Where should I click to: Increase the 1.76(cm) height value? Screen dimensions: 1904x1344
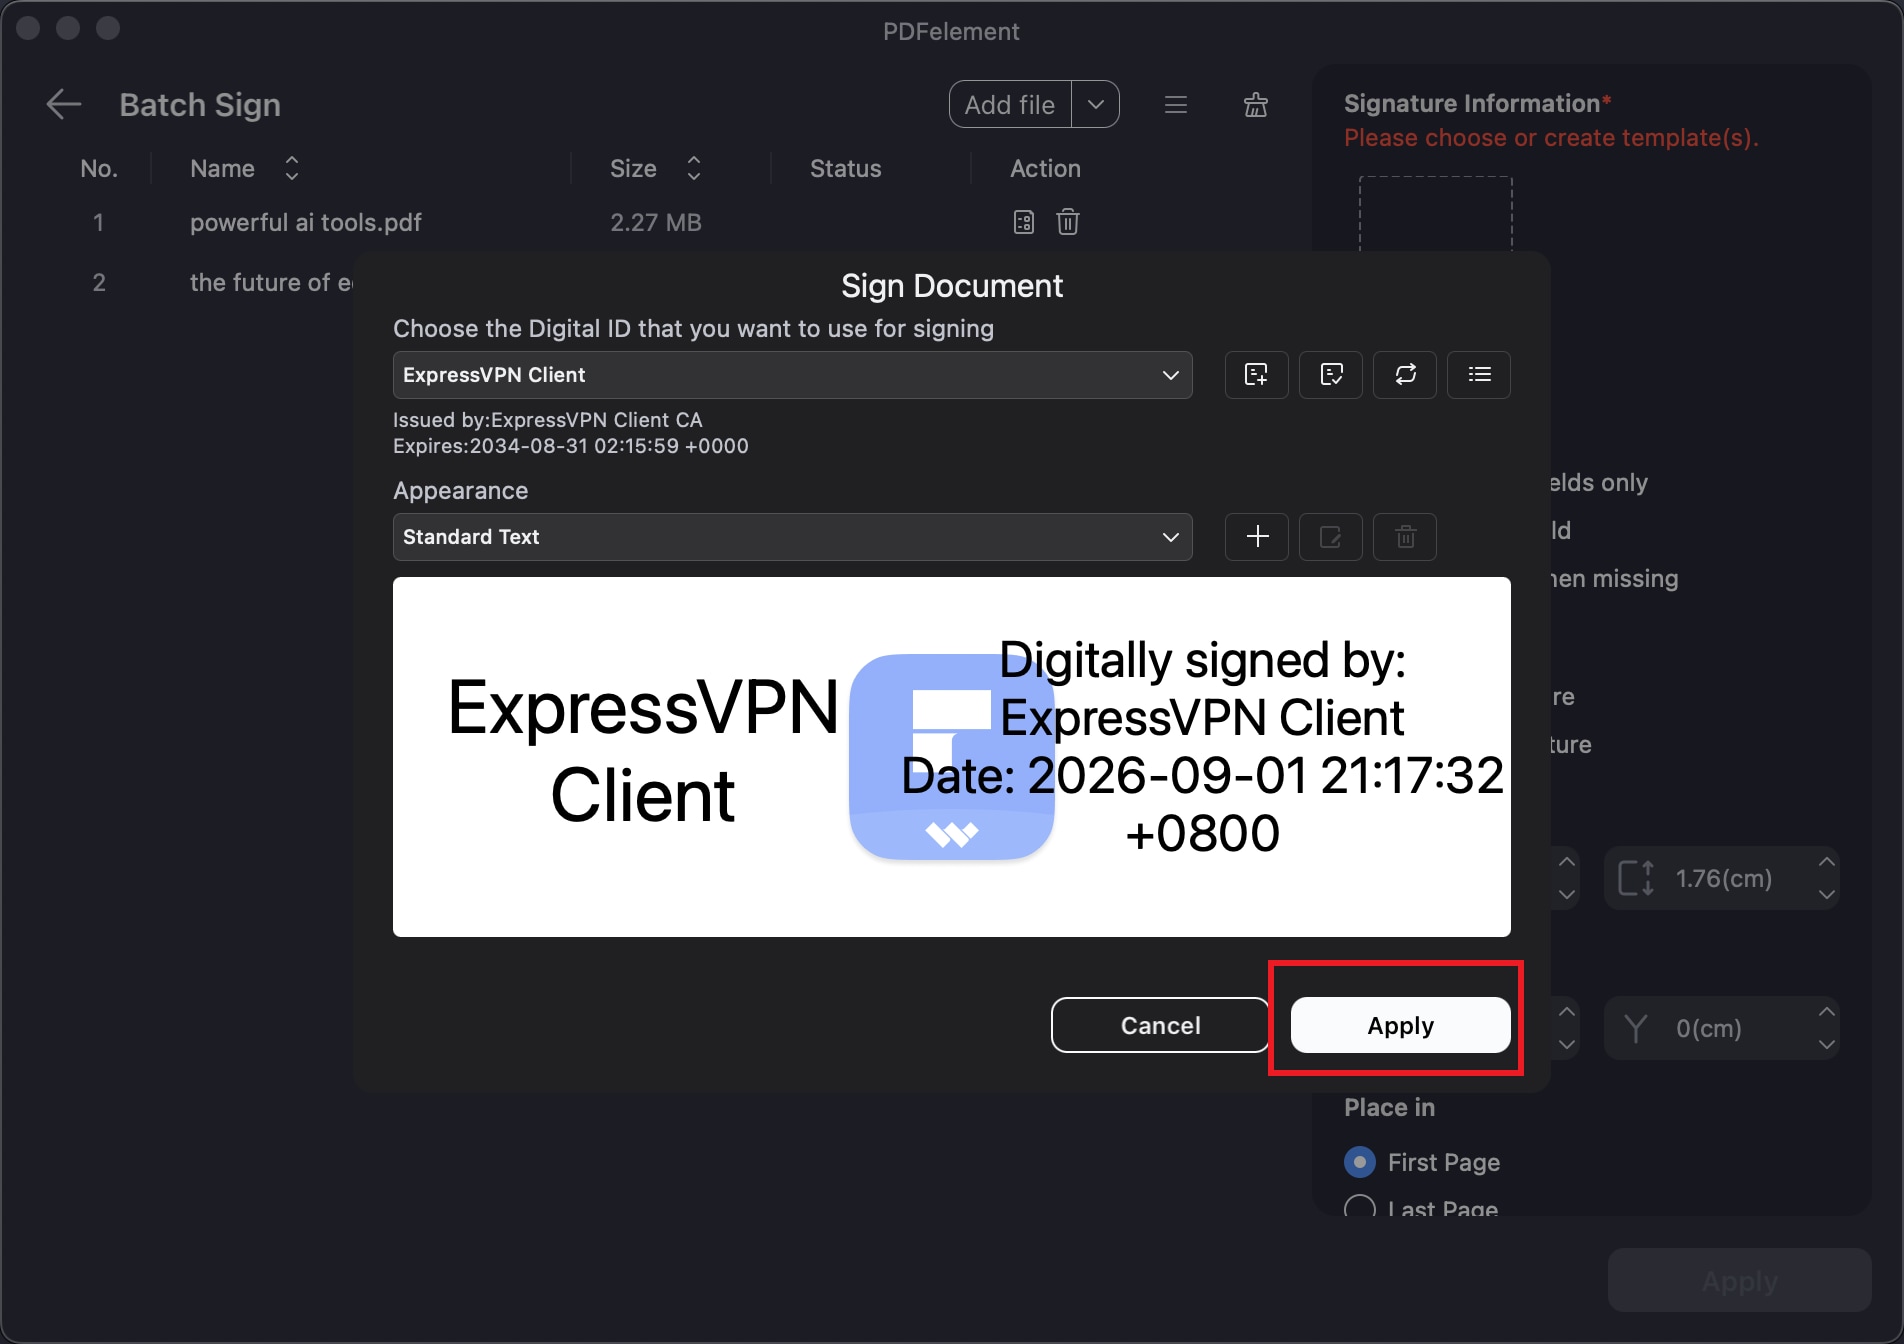[1826, 862]
